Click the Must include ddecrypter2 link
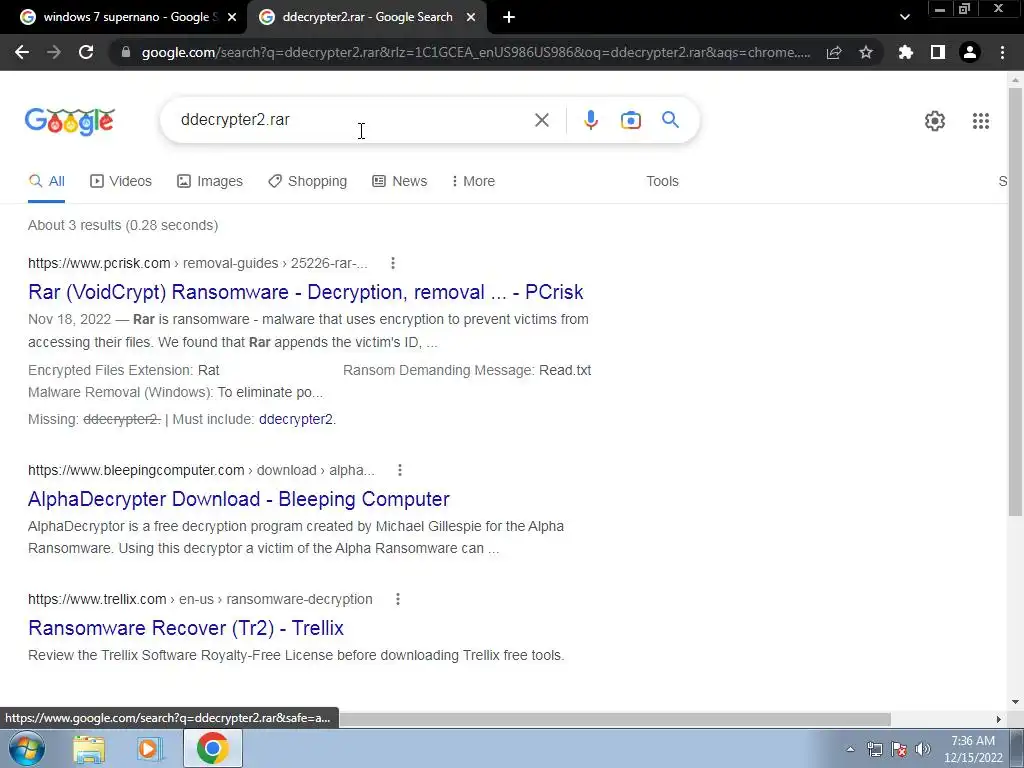 (296, 419)
